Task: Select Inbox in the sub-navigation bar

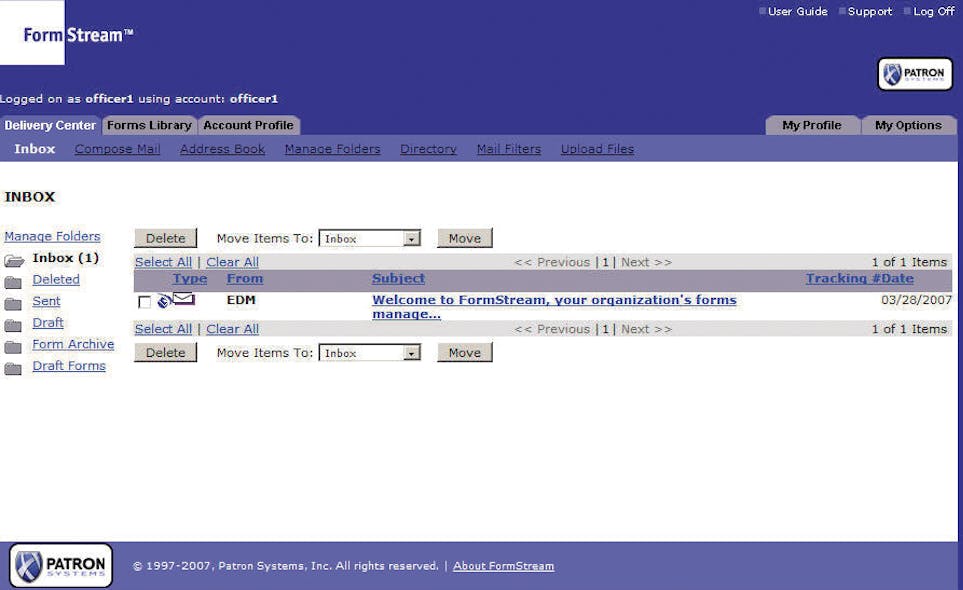Action: [34, 149]
